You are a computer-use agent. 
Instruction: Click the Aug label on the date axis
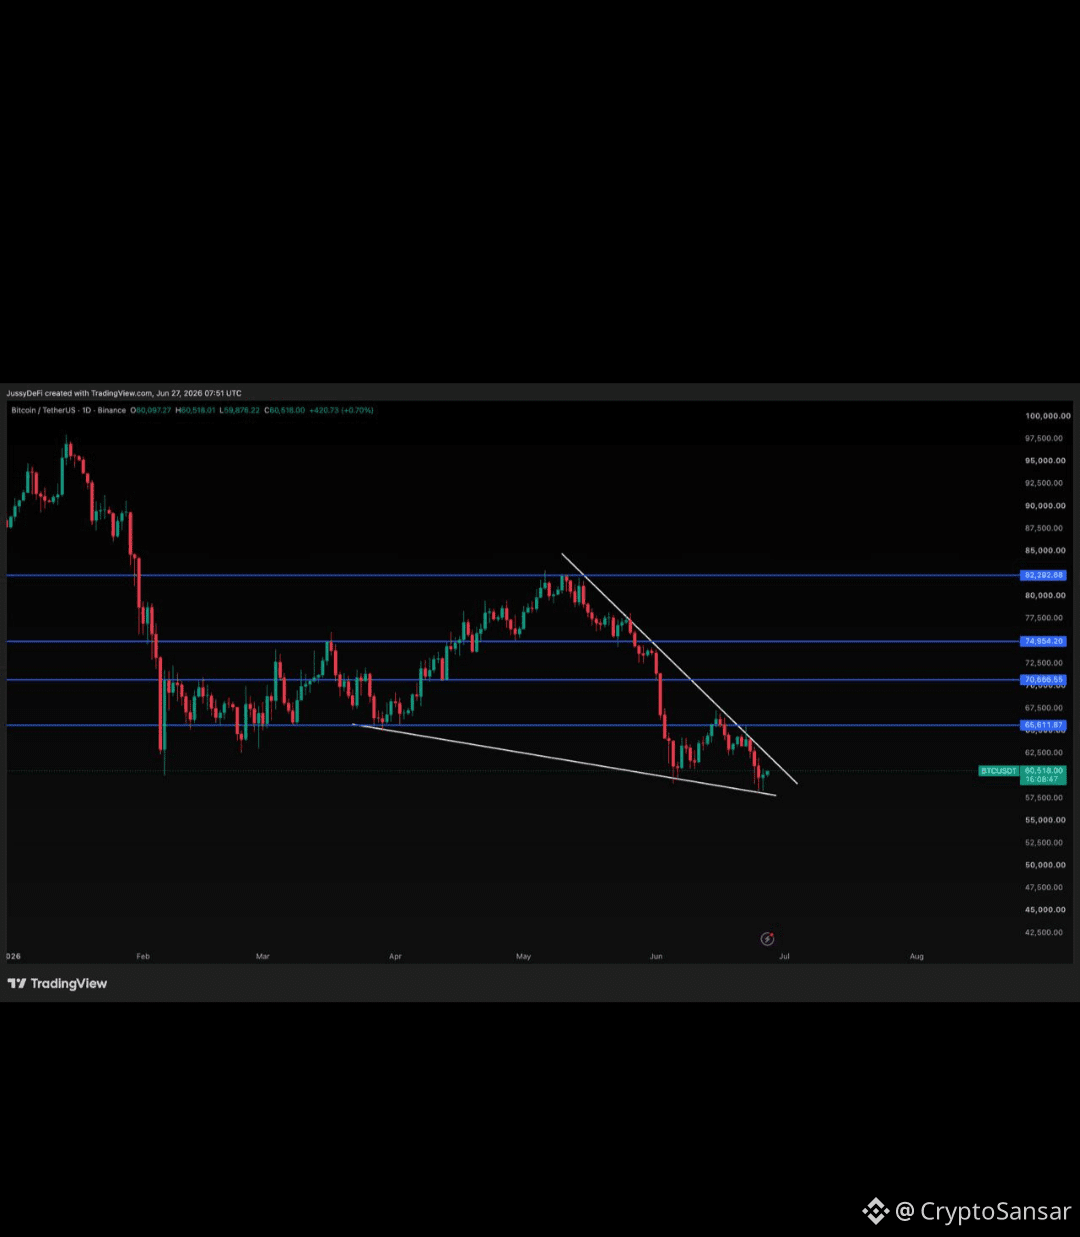point(917,957)
